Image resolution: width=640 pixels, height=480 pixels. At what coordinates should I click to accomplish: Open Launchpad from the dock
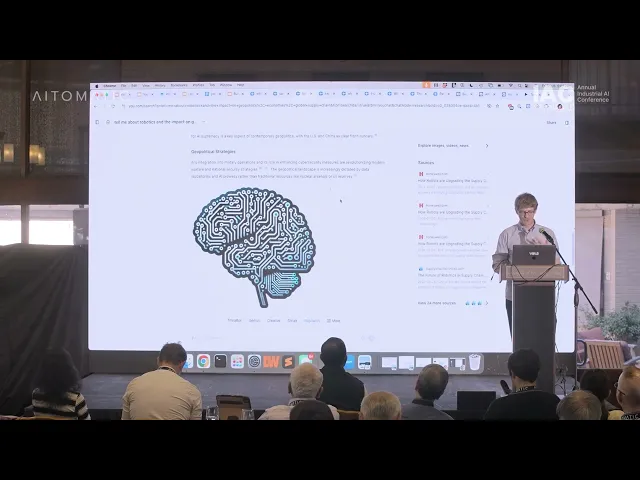(237, 361)
